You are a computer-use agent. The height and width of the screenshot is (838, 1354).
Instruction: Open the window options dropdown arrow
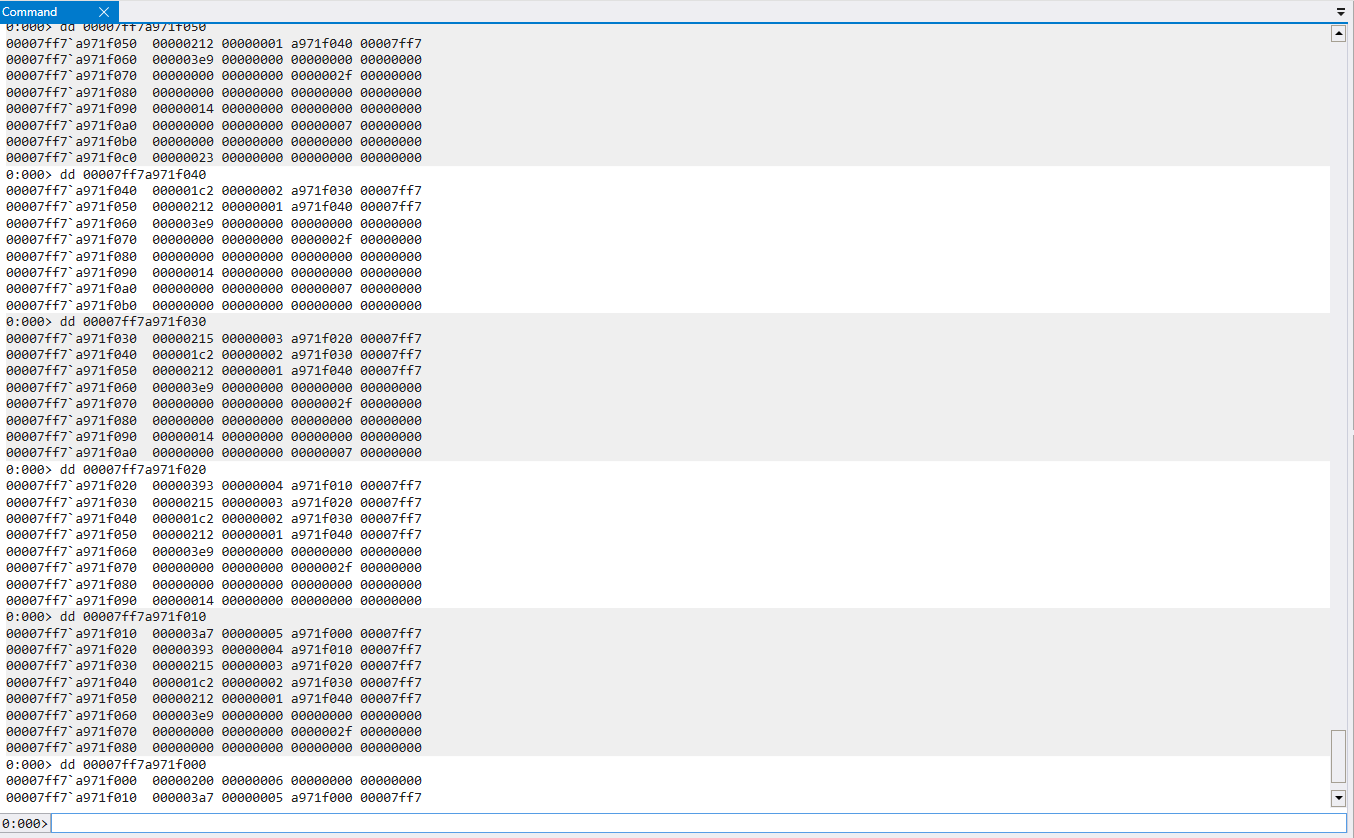pos(1341,12)
